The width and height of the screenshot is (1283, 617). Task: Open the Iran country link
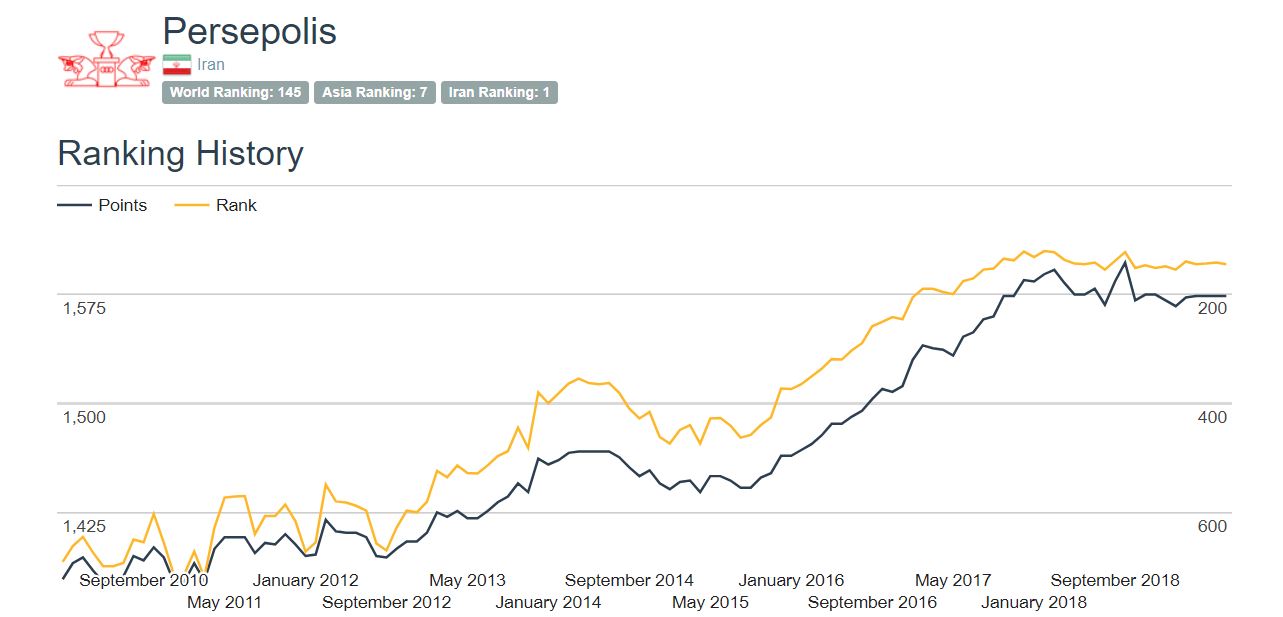click(x=211, y=65)
